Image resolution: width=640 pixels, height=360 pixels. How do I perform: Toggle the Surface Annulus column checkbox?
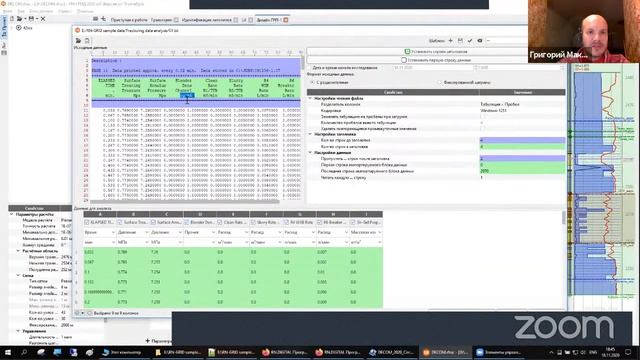(153, 222)
